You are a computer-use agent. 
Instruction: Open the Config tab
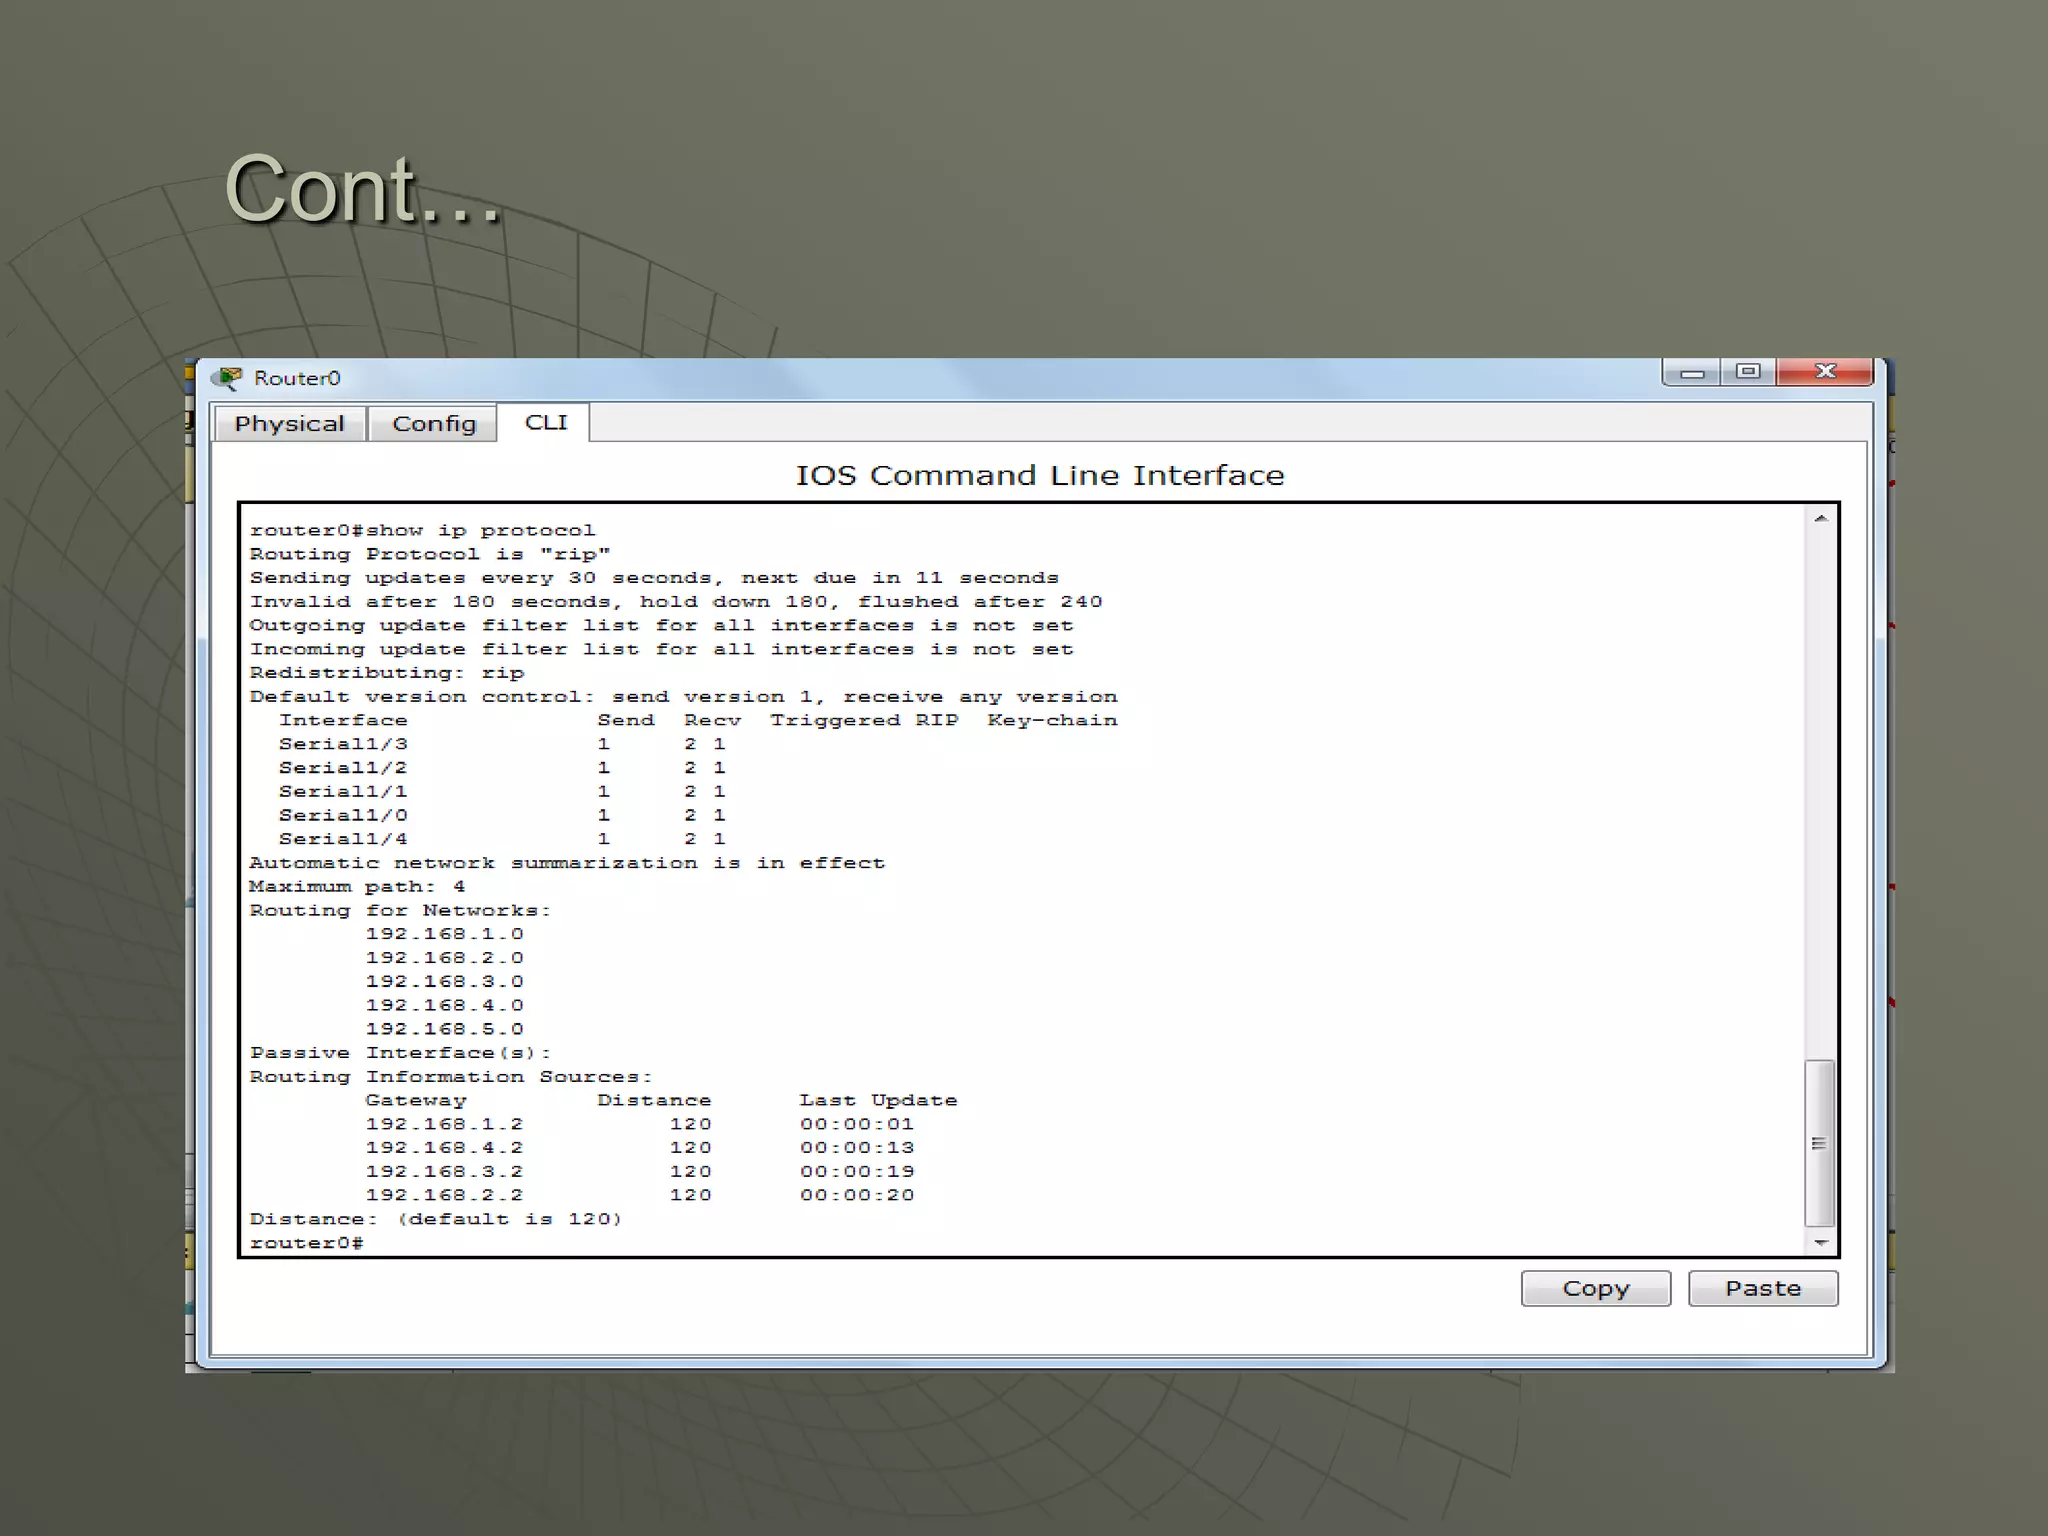434,424
